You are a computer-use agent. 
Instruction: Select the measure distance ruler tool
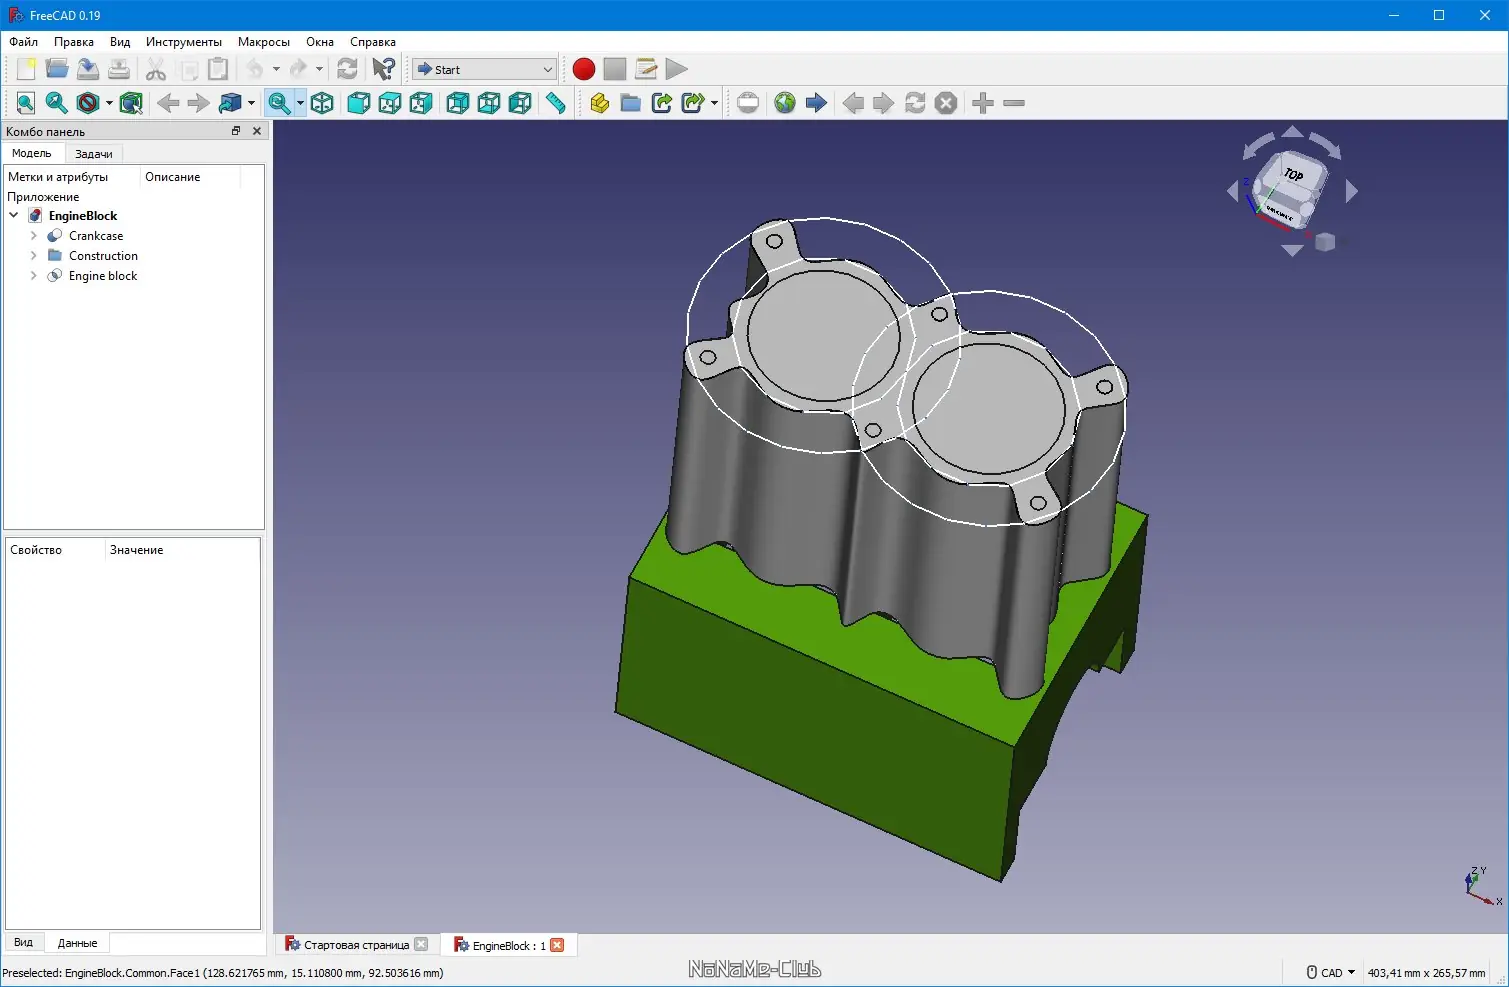point(556,103)
